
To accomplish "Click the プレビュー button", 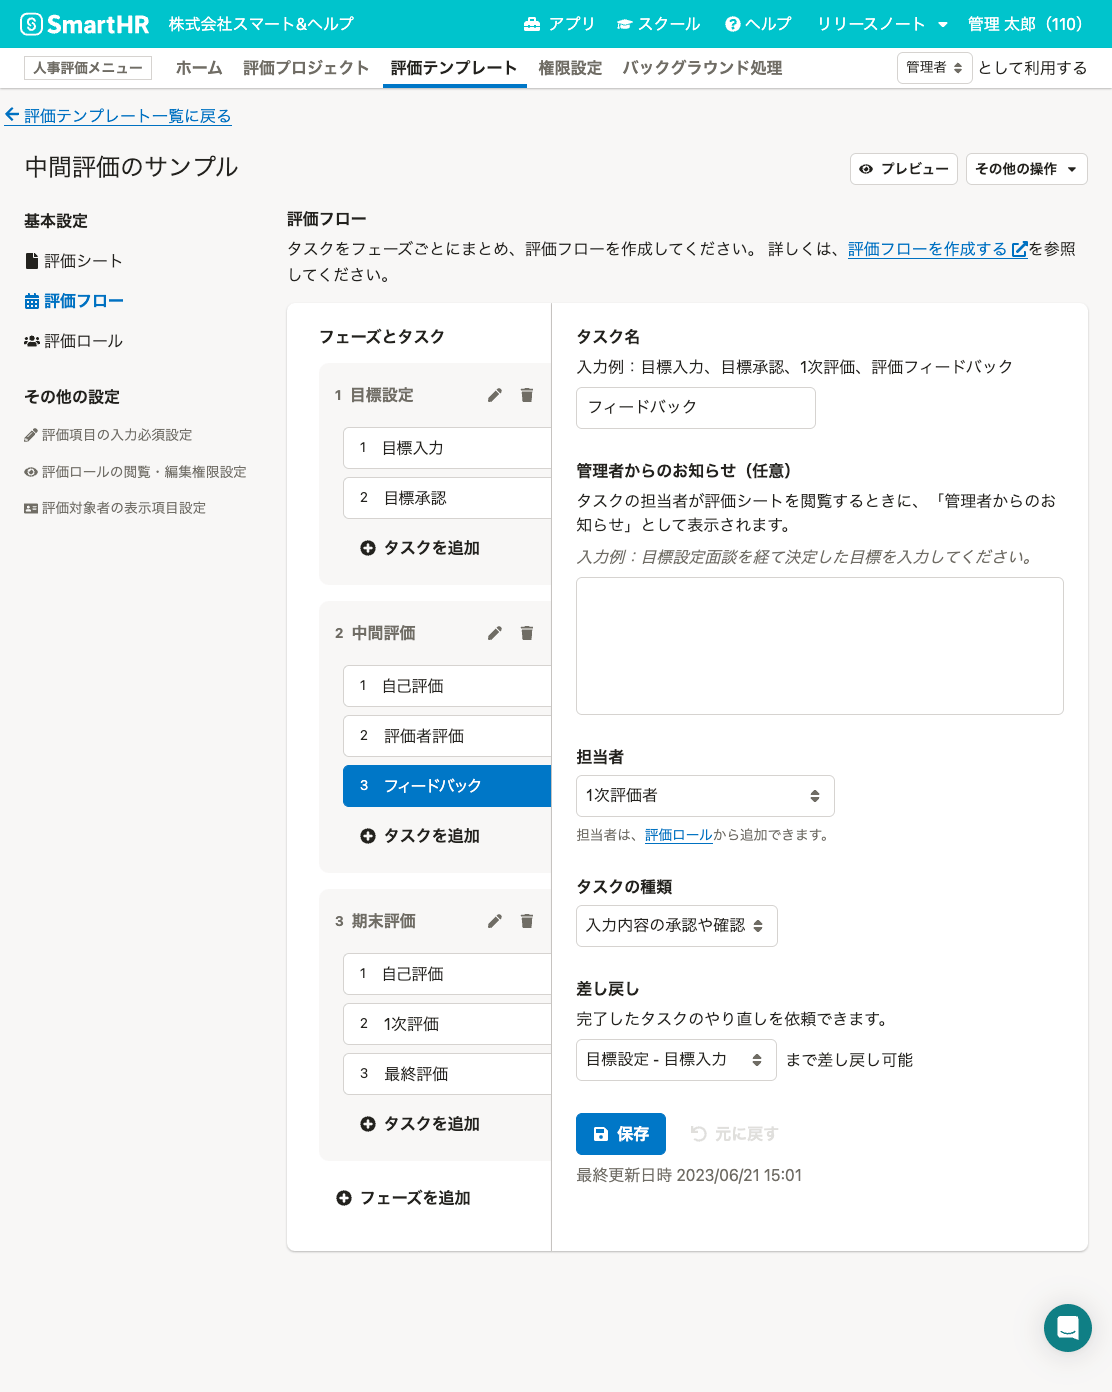I will [x=903, y=169].
